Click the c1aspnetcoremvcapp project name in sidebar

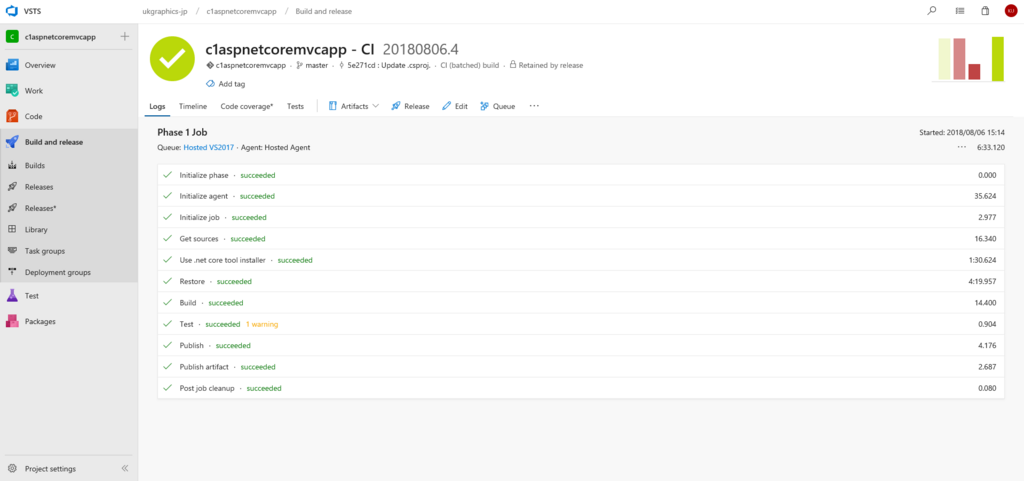(60, 37)
